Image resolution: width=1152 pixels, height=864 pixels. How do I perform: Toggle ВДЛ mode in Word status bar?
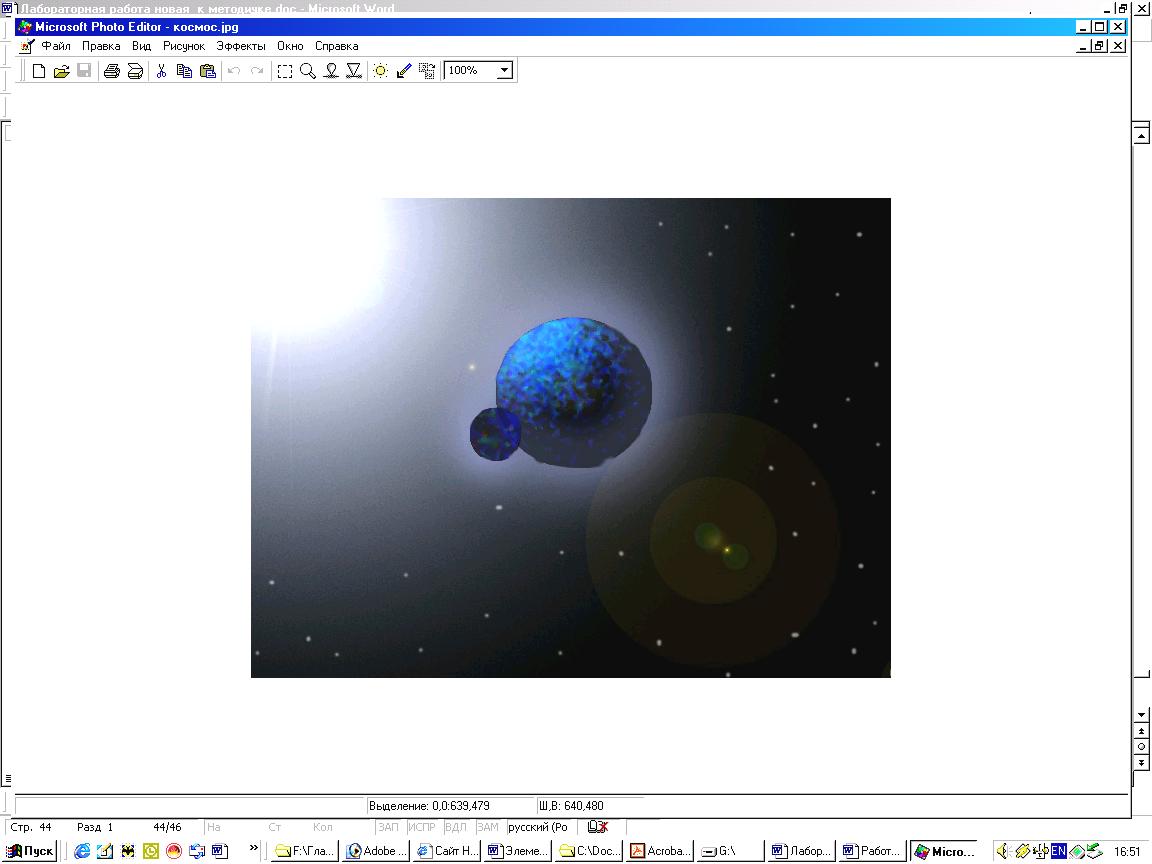[456, 827]
